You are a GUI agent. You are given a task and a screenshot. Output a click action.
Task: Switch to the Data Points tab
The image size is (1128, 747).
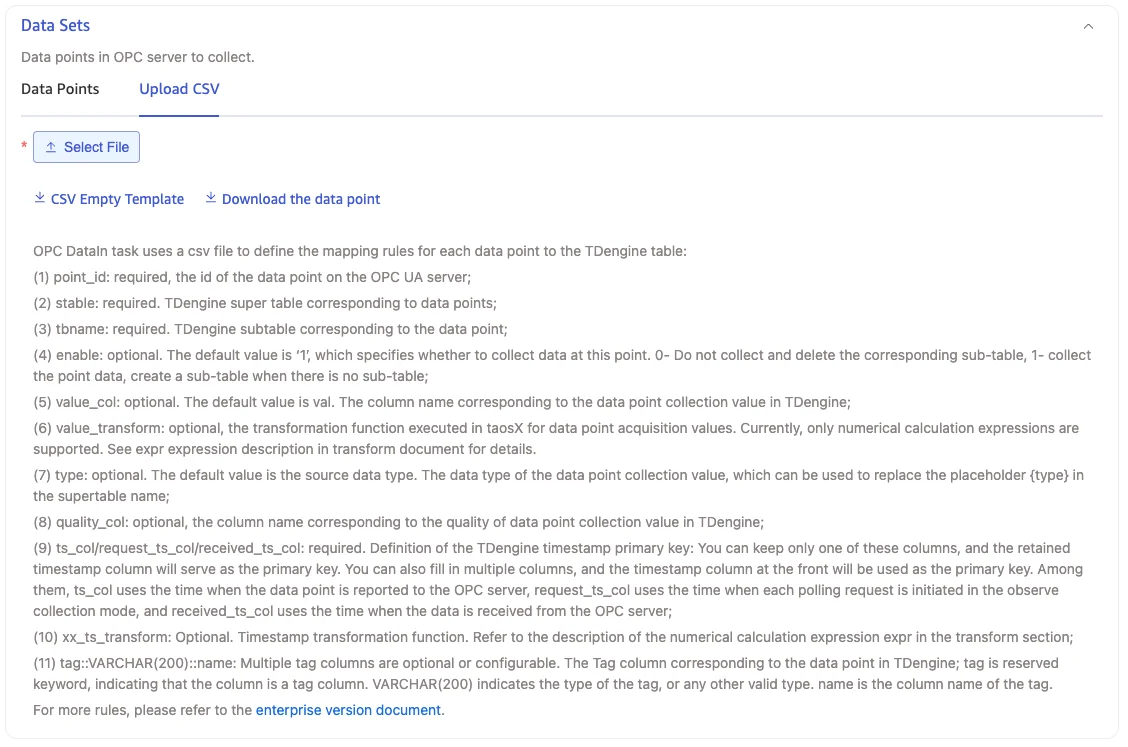pos(60,89)
